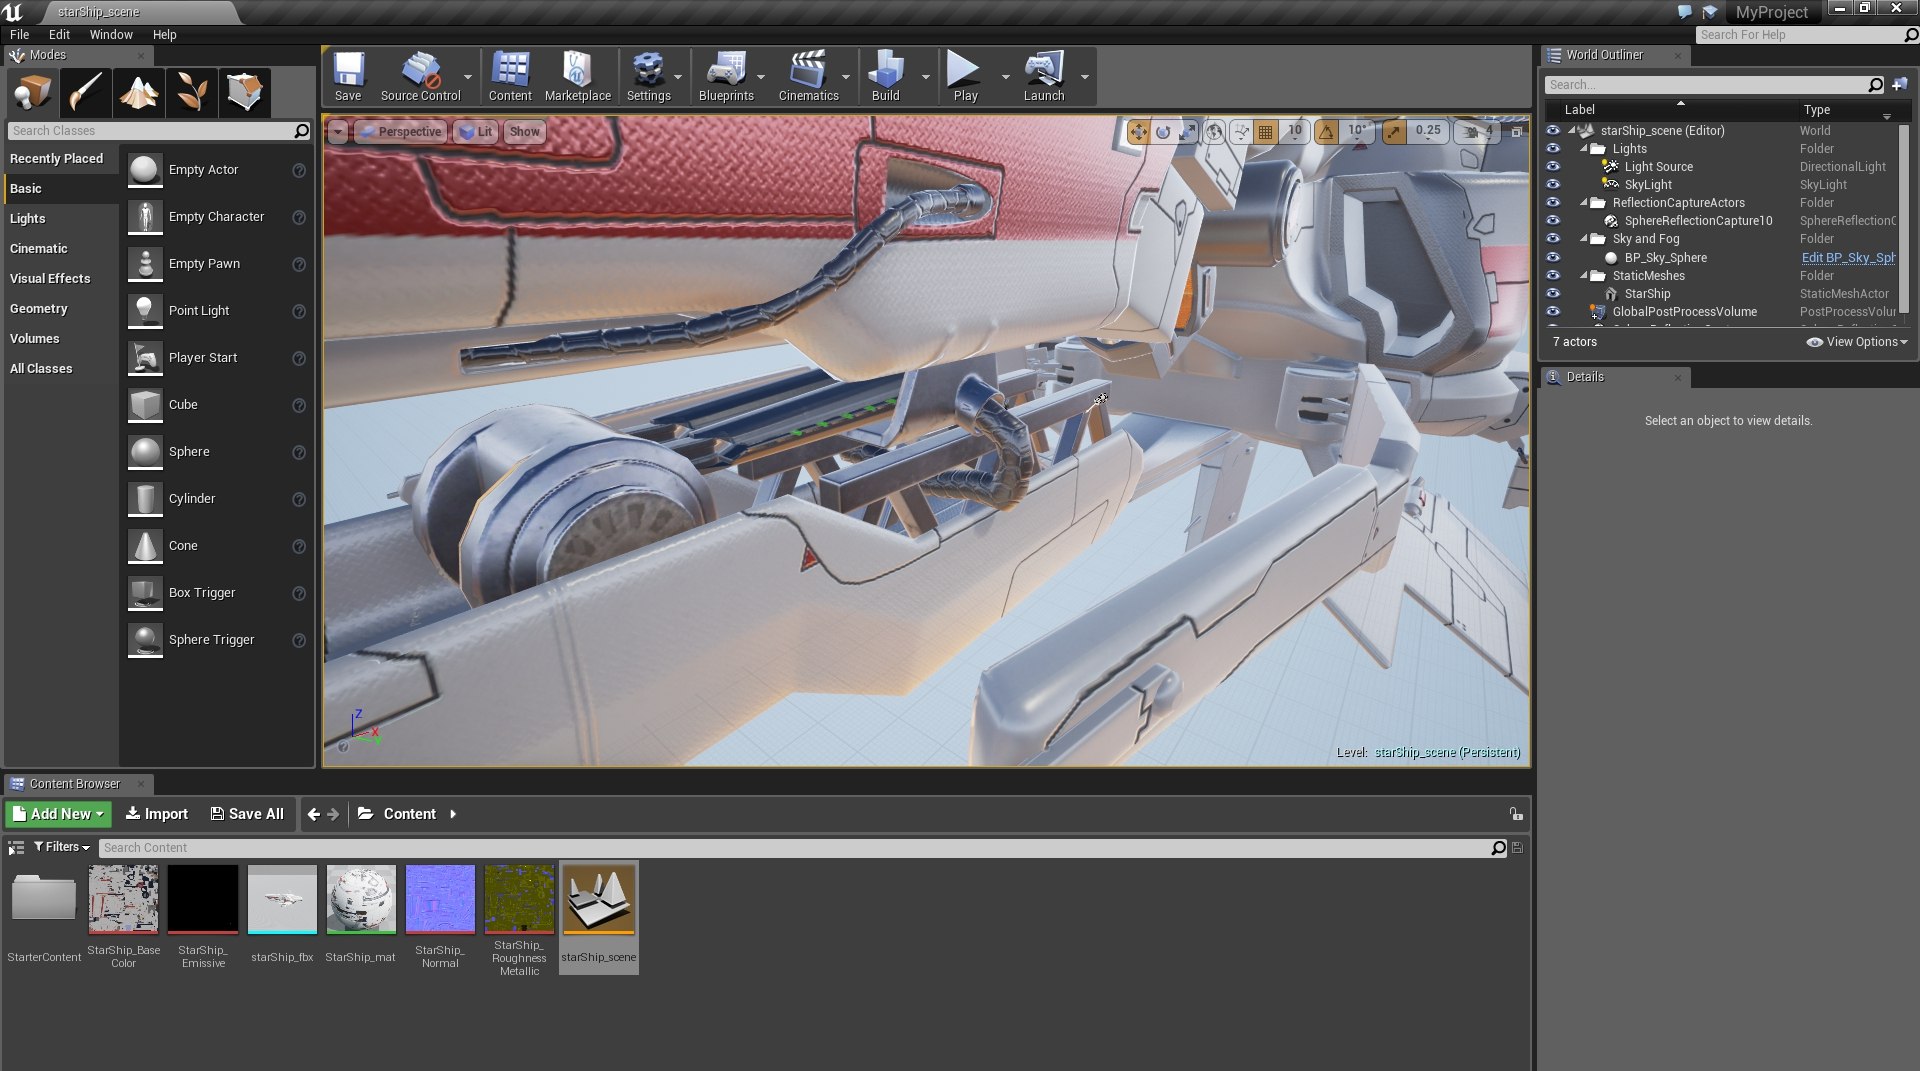Open Source Control
1920x1071 pixels.
pos(420,77)
